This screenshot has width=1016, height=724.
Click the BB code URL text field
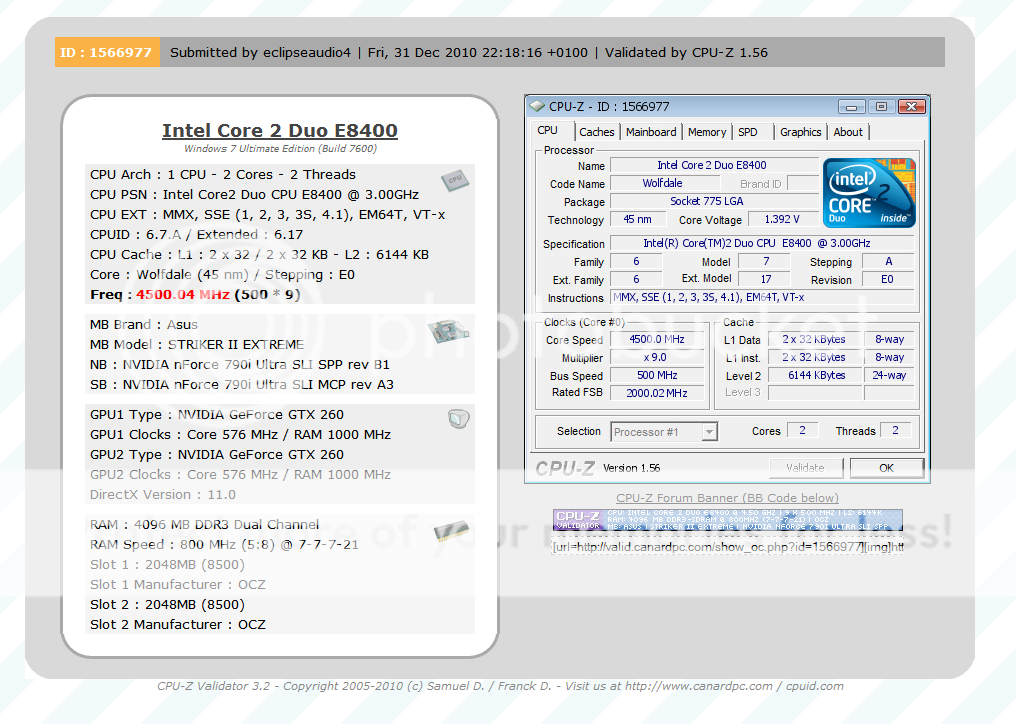(727, 546)
